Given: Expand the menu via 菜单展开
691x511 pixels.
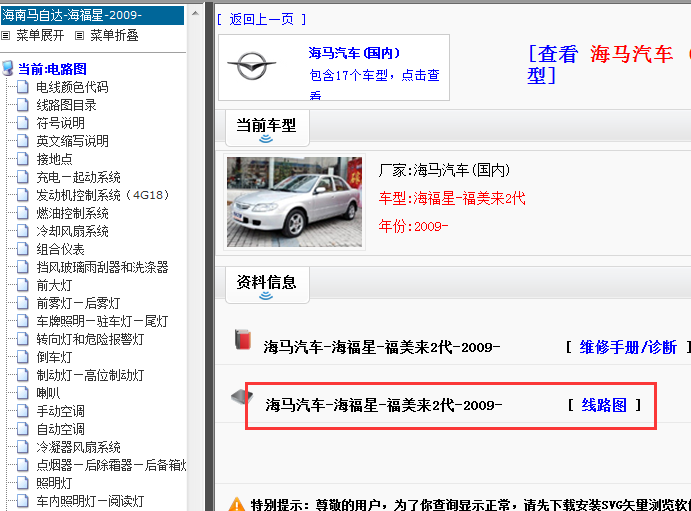Looking at the screenshot, I should [x=40, y=35].
